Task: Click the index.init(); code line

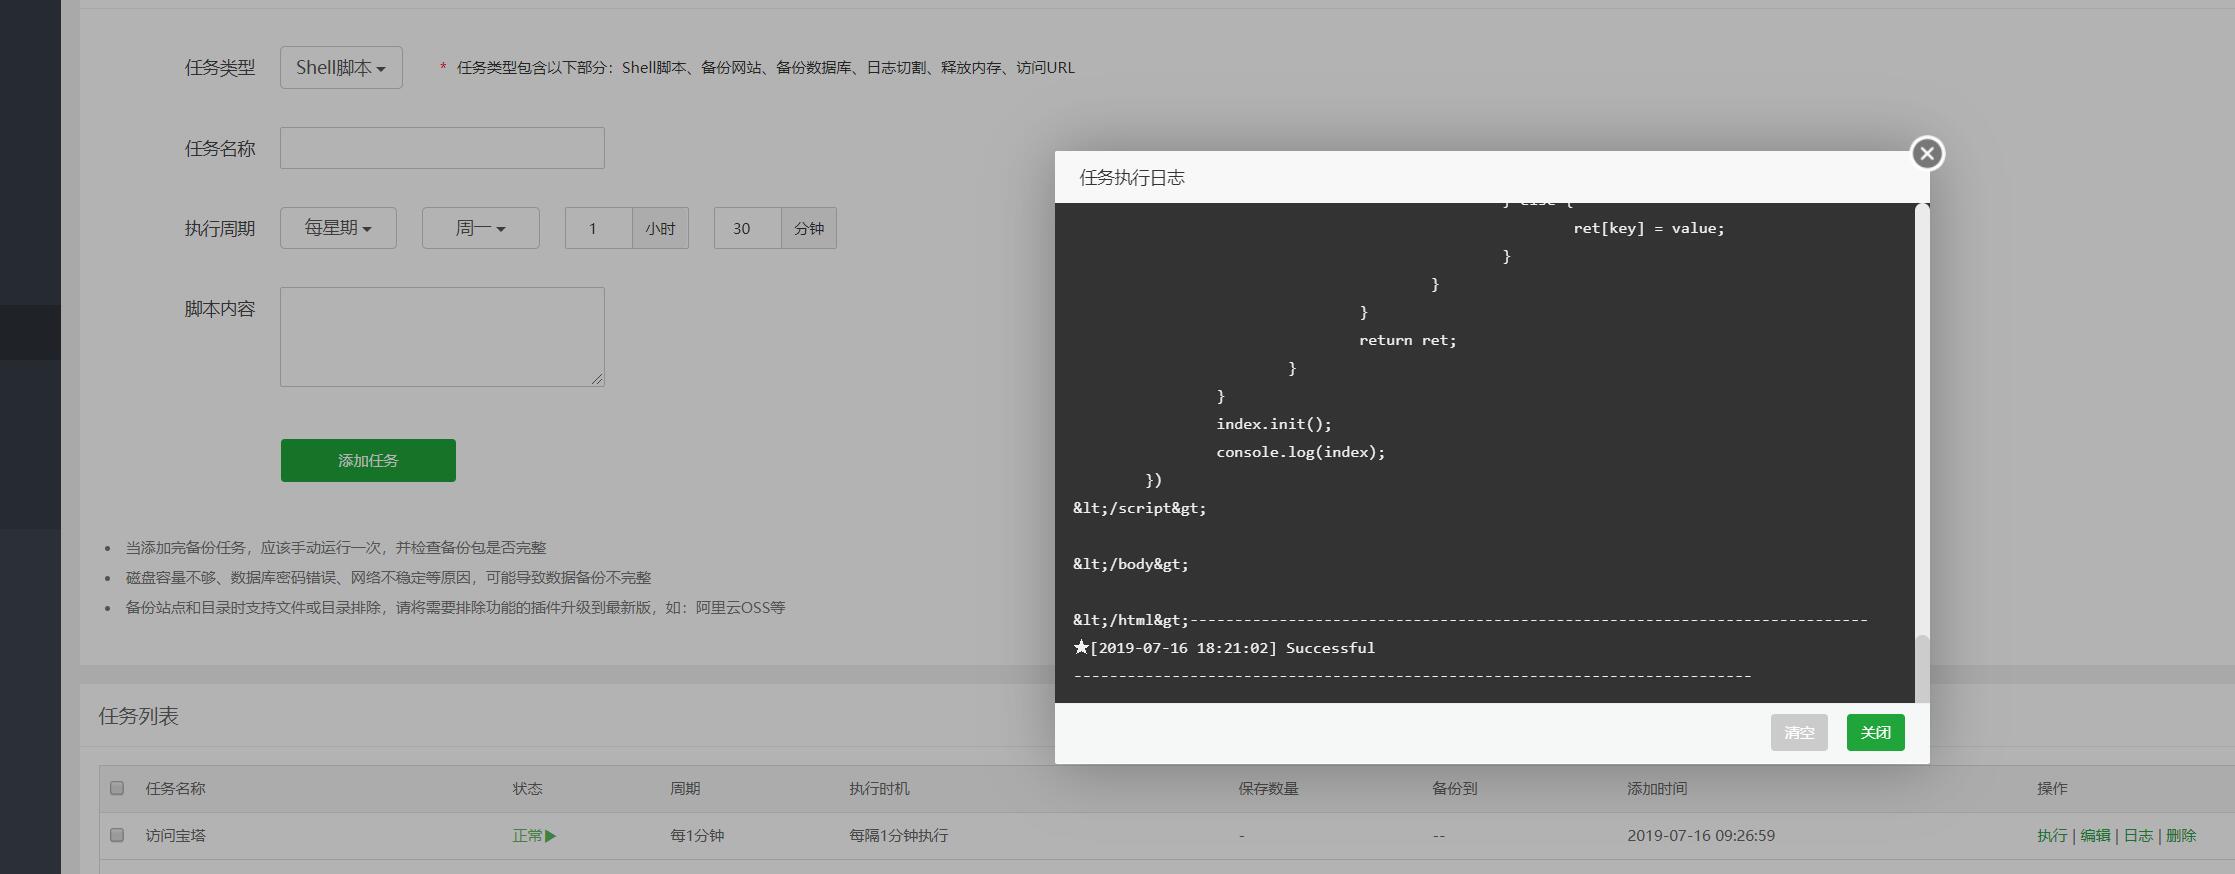Action: (1274, 424)
